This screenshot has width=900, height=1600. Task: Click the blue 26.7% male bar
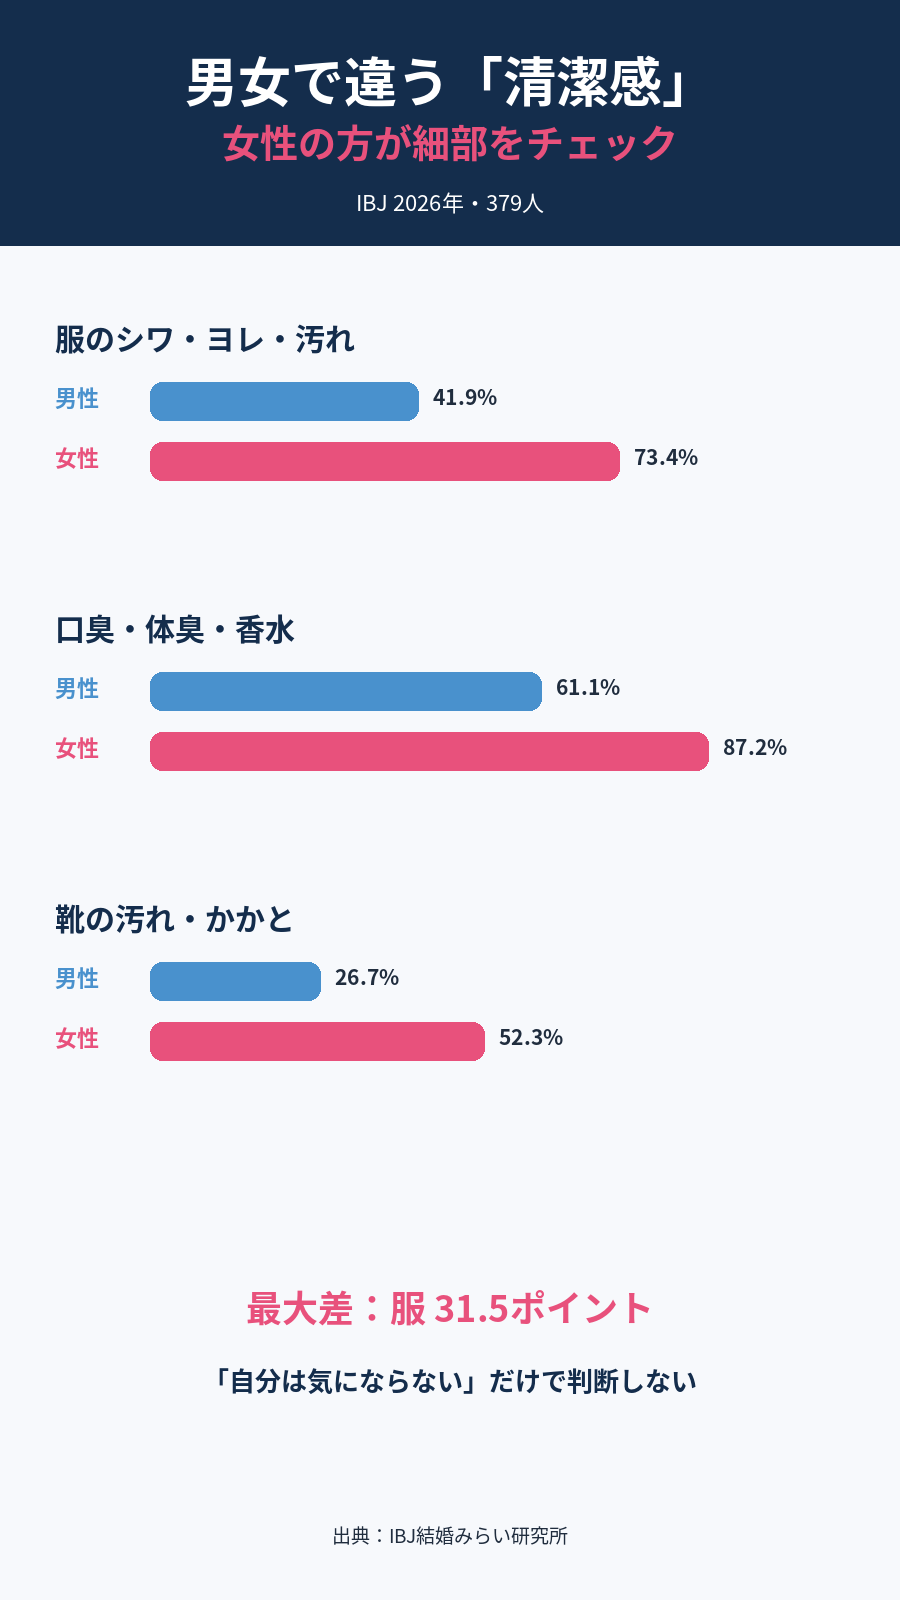[235, 981]
